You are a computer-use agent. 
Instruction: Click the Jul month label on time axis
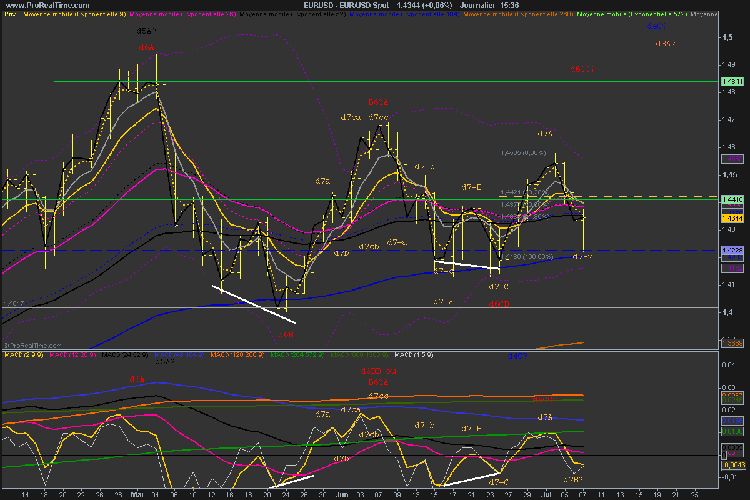(546, 494)
